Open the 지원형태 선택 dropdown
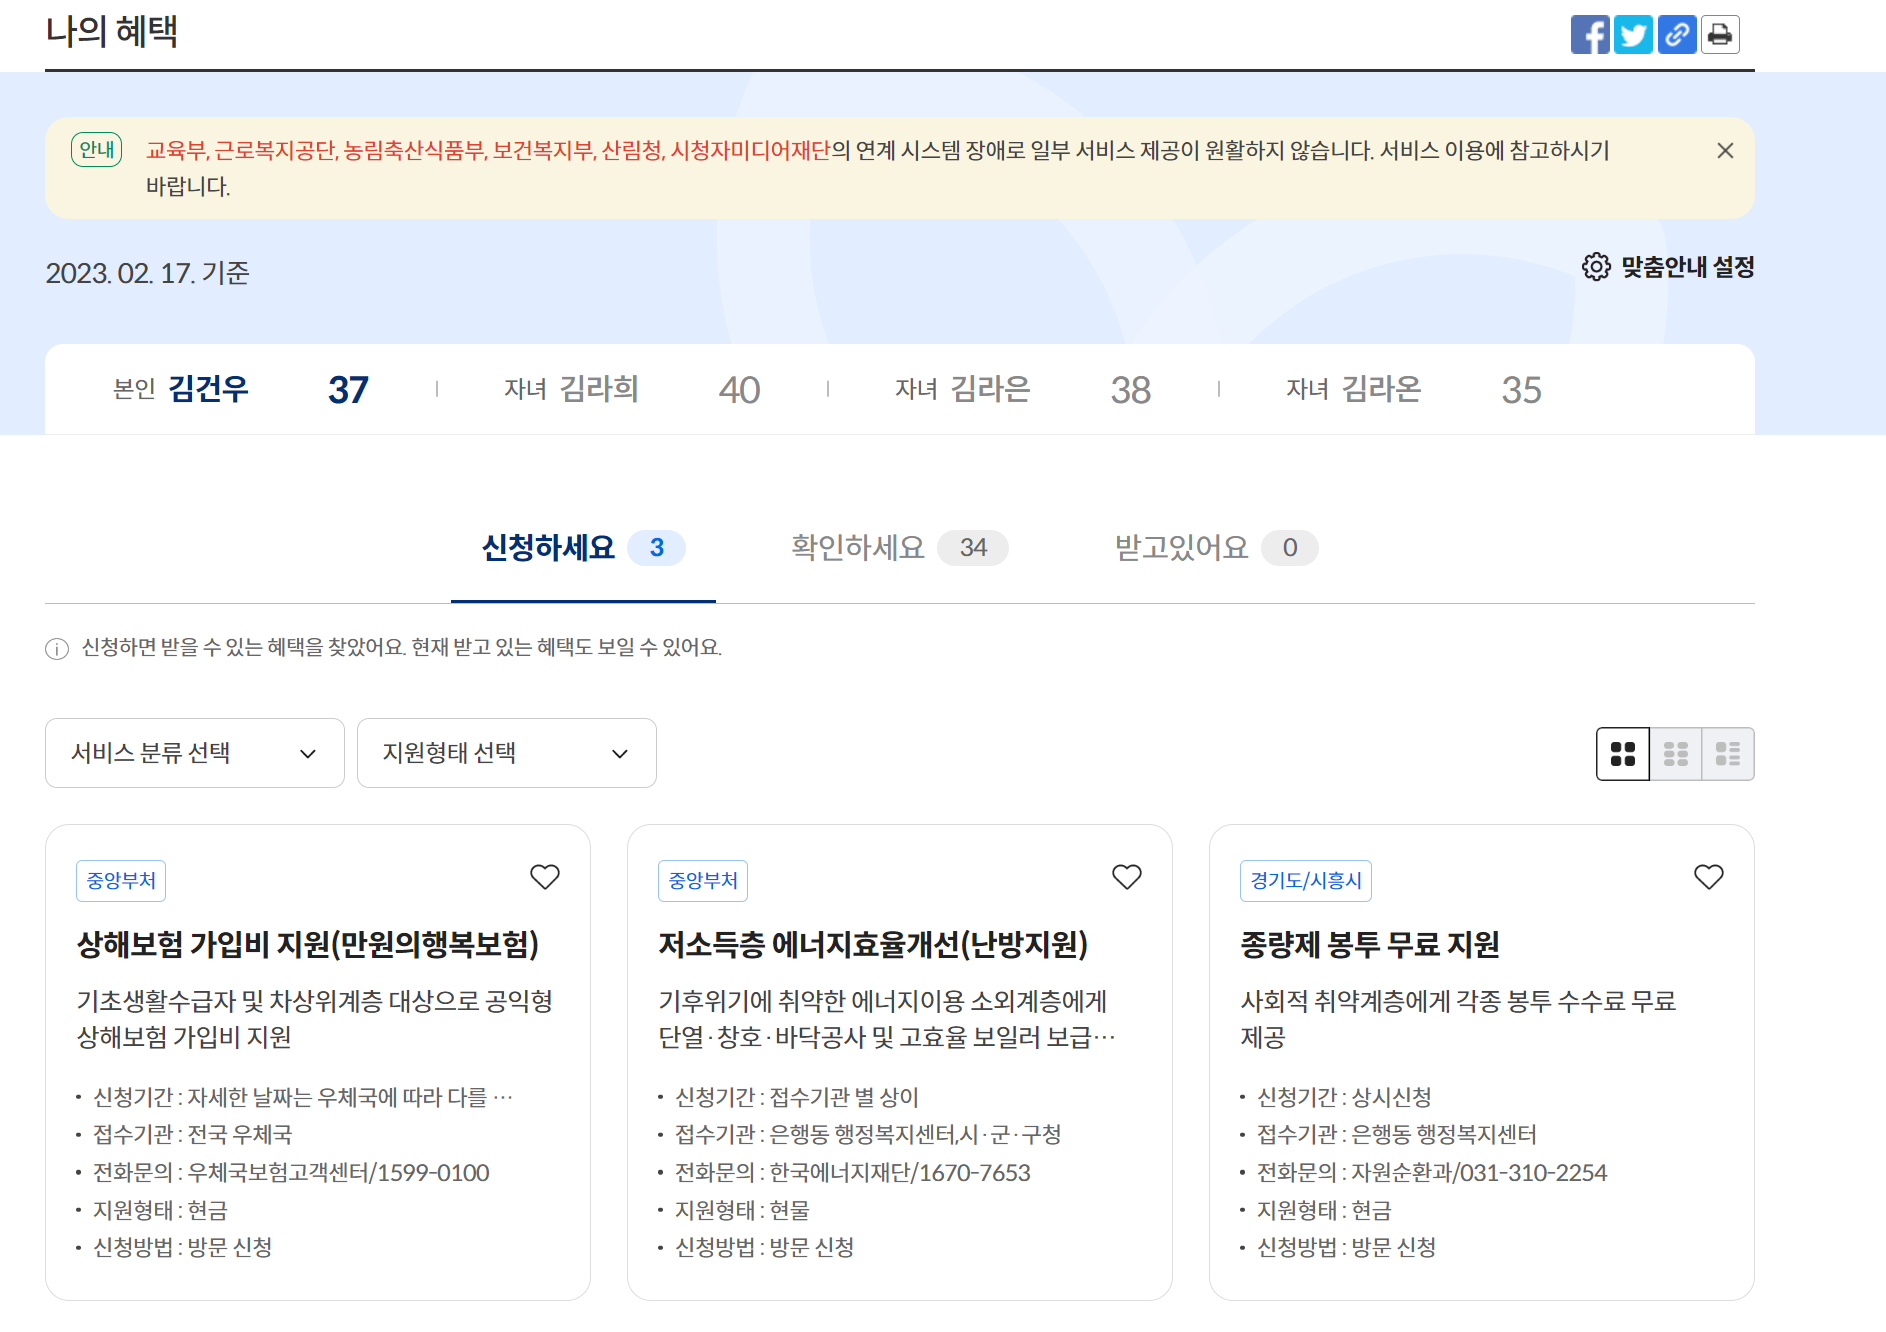Viewport: 1886px width, 1332px height. pyautogui.click(x=506, y=754)
